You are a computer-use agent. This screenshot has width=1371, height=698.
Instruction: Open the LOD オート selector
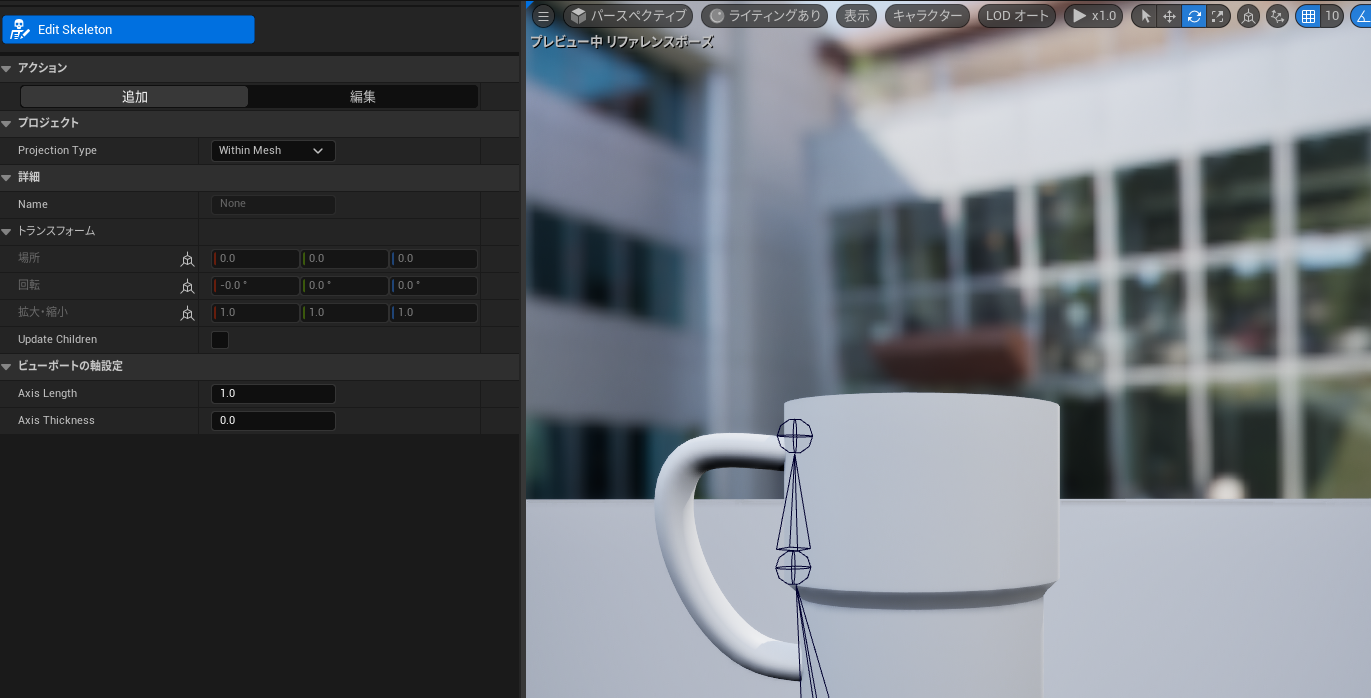coord(1016,16)
